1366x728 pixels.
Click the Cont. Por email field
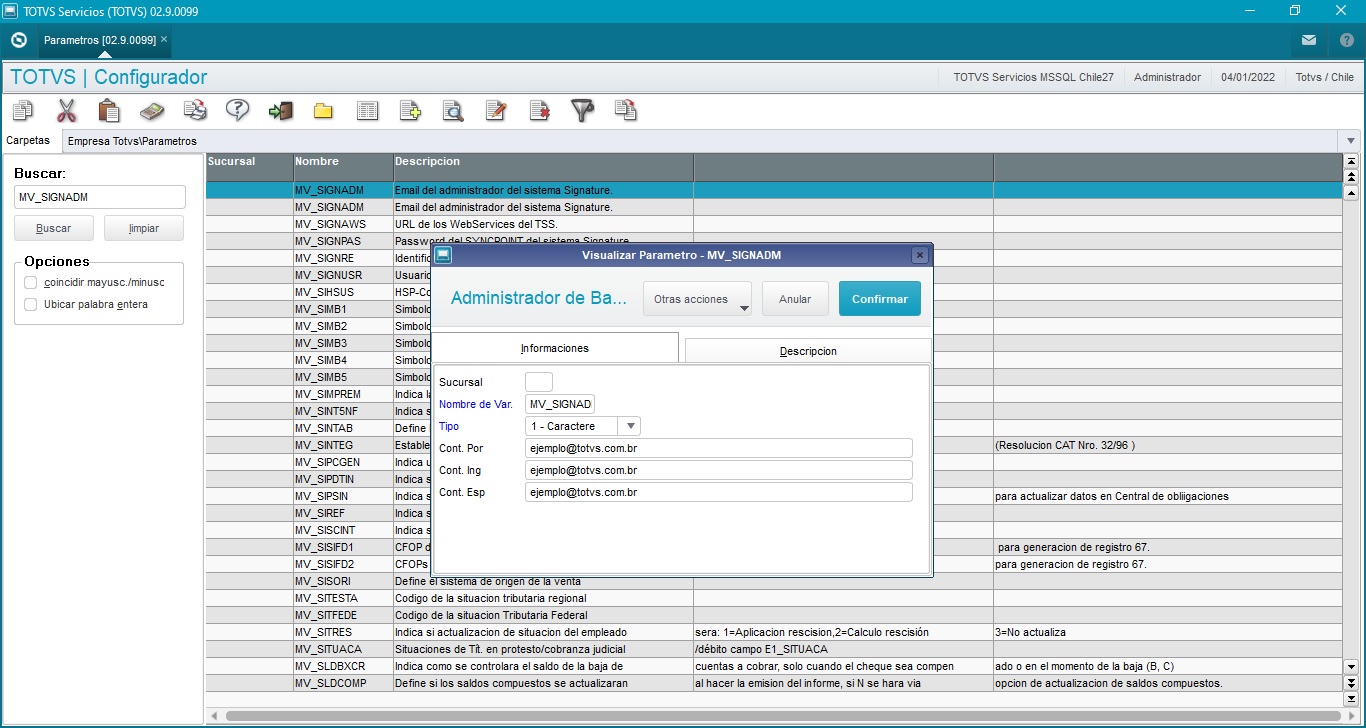(719, 448)
